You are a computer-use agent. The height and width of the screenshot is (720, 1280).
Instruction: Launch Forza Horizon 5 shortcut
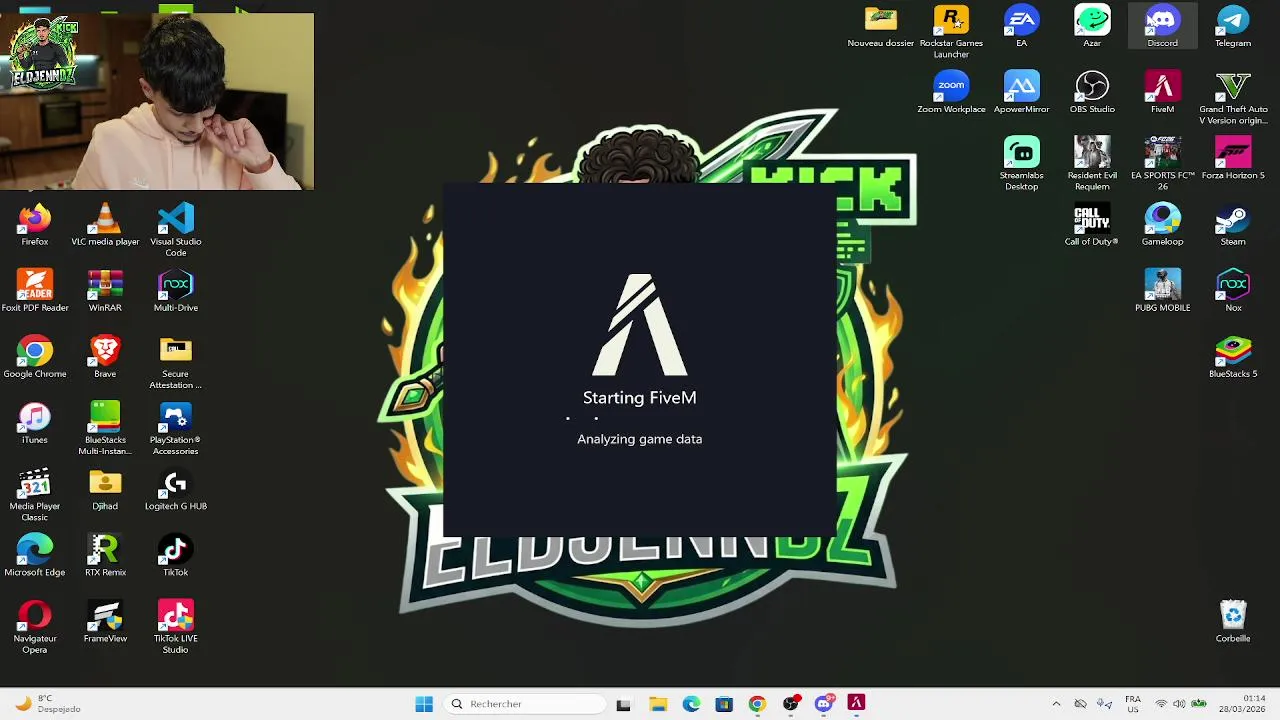pyautogui.click(x=1233, y=159)
